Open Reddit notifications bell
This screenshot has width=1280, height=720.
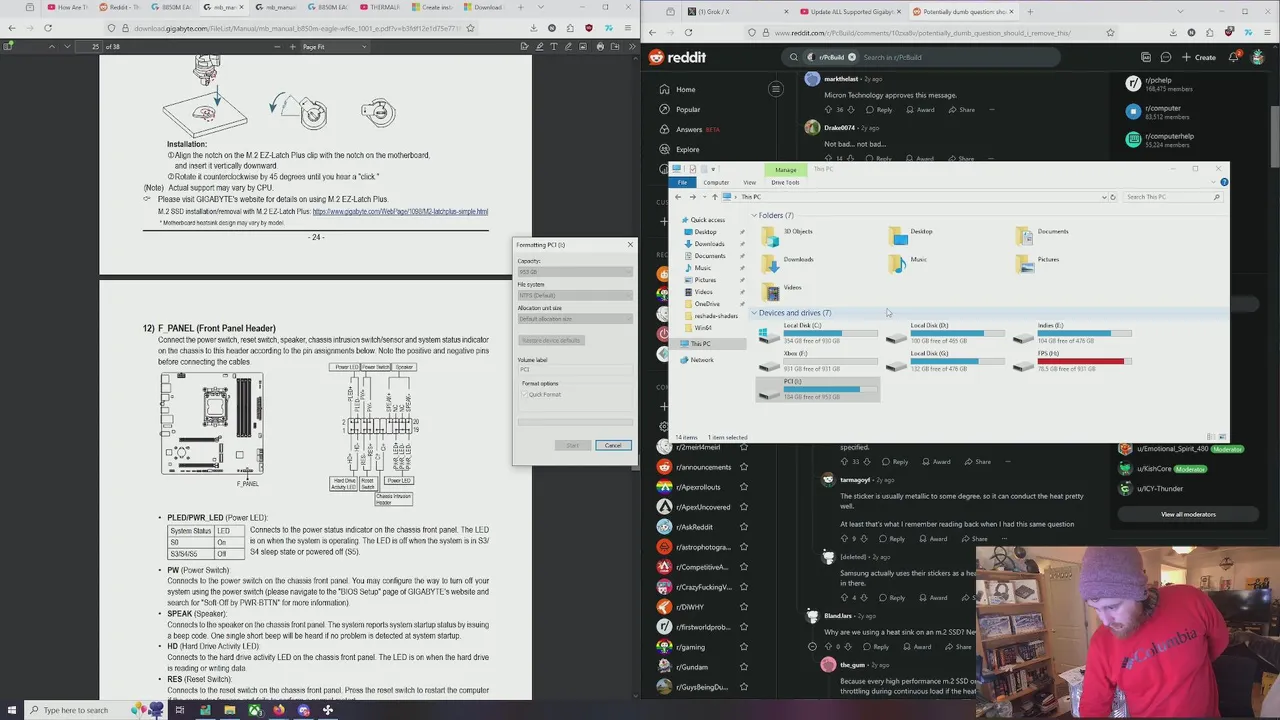point(1233,57)
